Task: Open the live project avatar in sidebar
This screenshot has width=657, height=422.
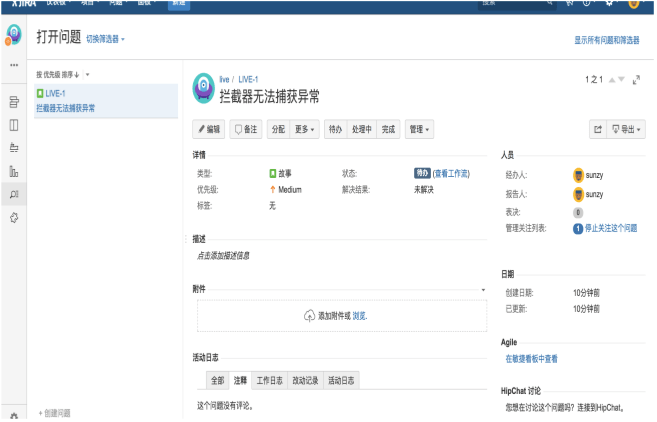Action: [x=13, y=34]
